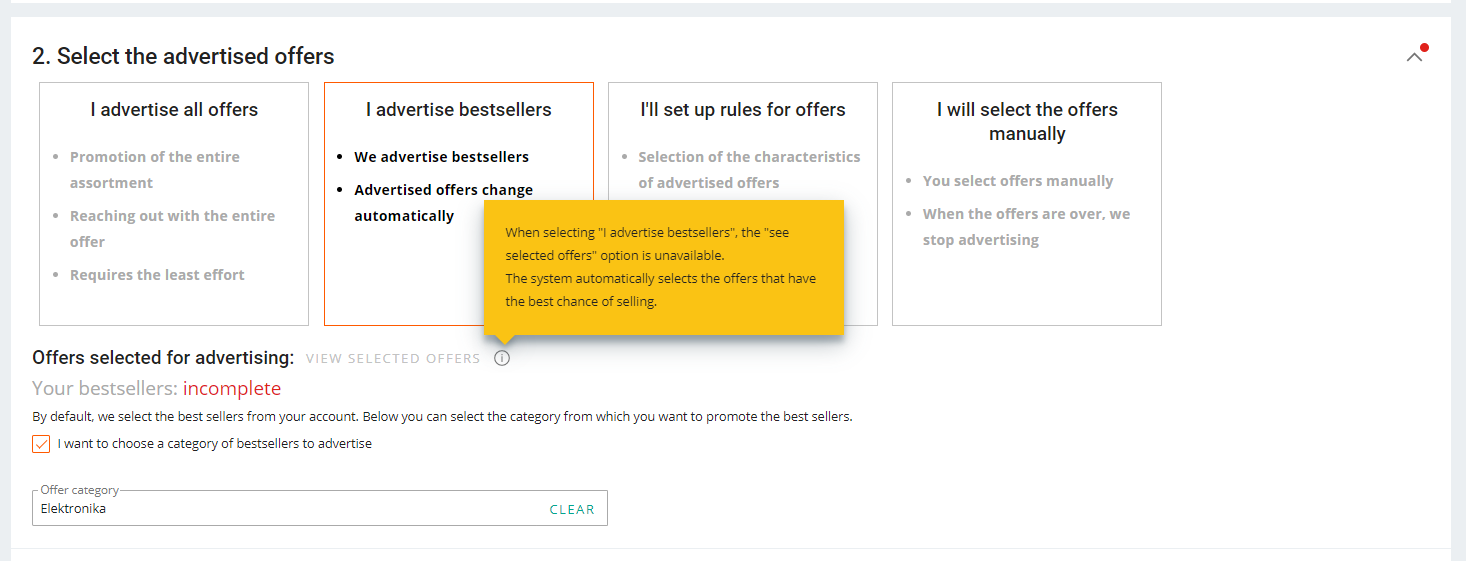Click the yellow tooltip about bestsellers
Viewport: 1466px width, 561px height.
[x=663, y=267]
